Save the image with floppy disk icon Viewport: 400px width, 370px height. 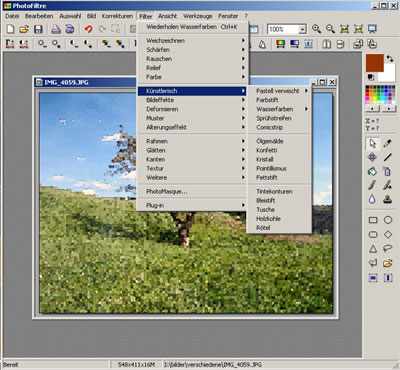38,29
